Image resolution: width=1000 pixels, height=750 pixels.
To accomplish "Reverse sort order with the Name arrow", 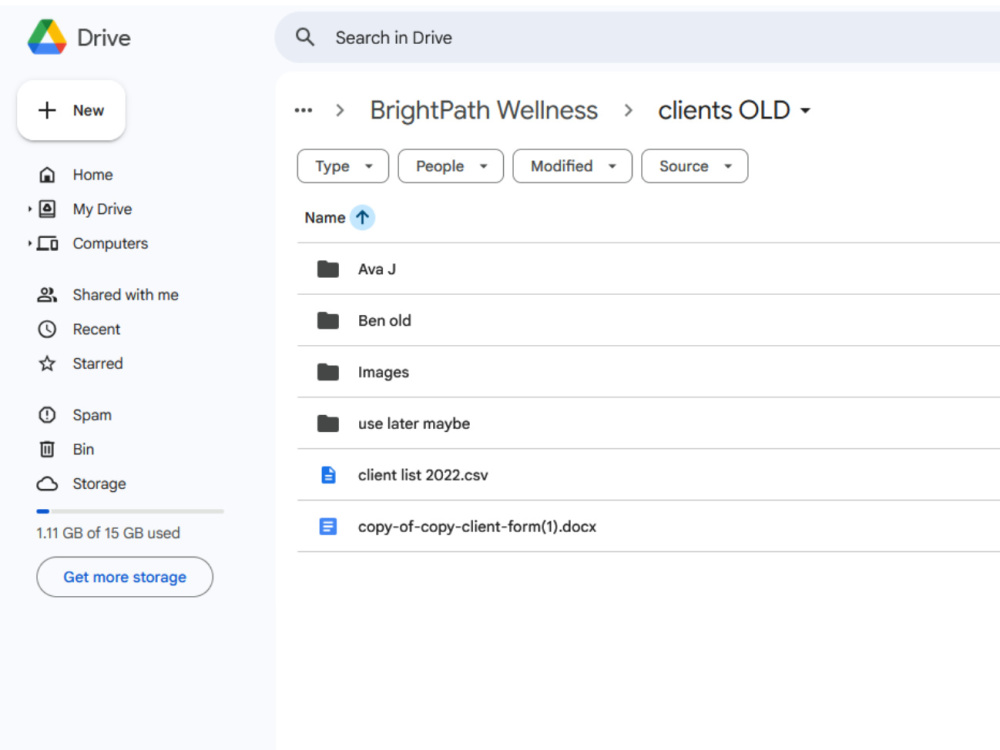I will 362,217.
